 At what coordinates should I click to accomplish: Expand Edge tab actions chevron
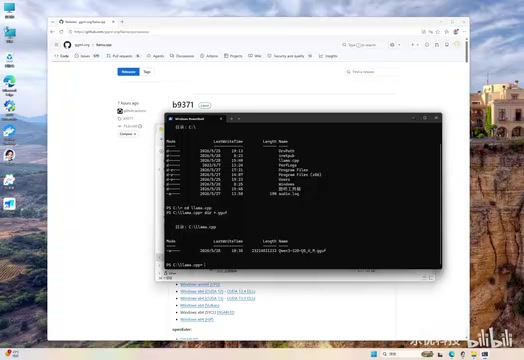click(x=52, y=22)
